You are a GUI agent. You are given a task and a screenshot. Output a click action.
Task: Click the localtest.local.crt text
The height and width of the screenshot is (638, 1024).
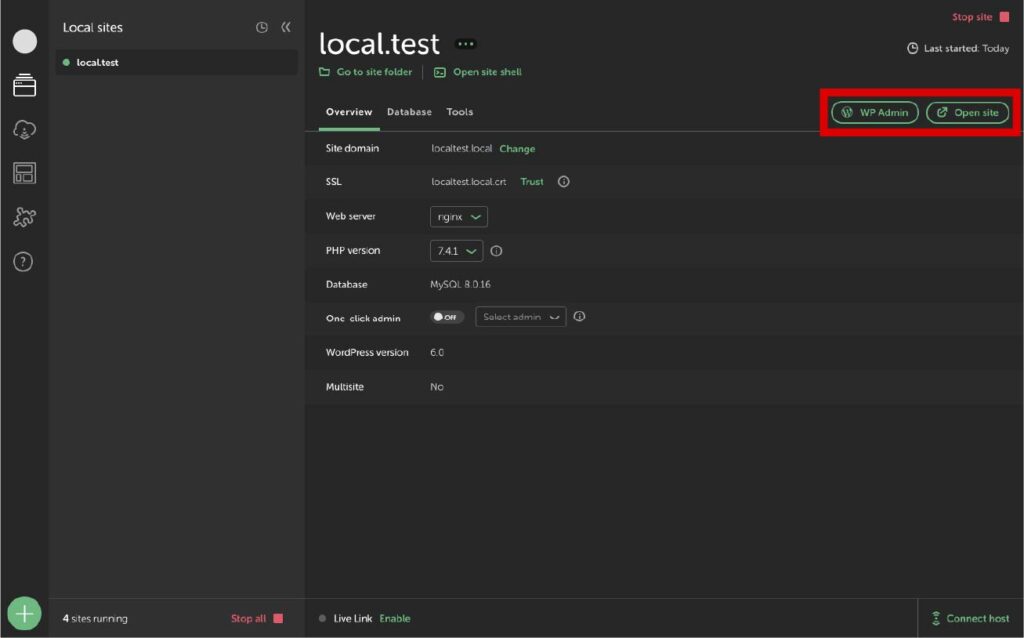469,182
